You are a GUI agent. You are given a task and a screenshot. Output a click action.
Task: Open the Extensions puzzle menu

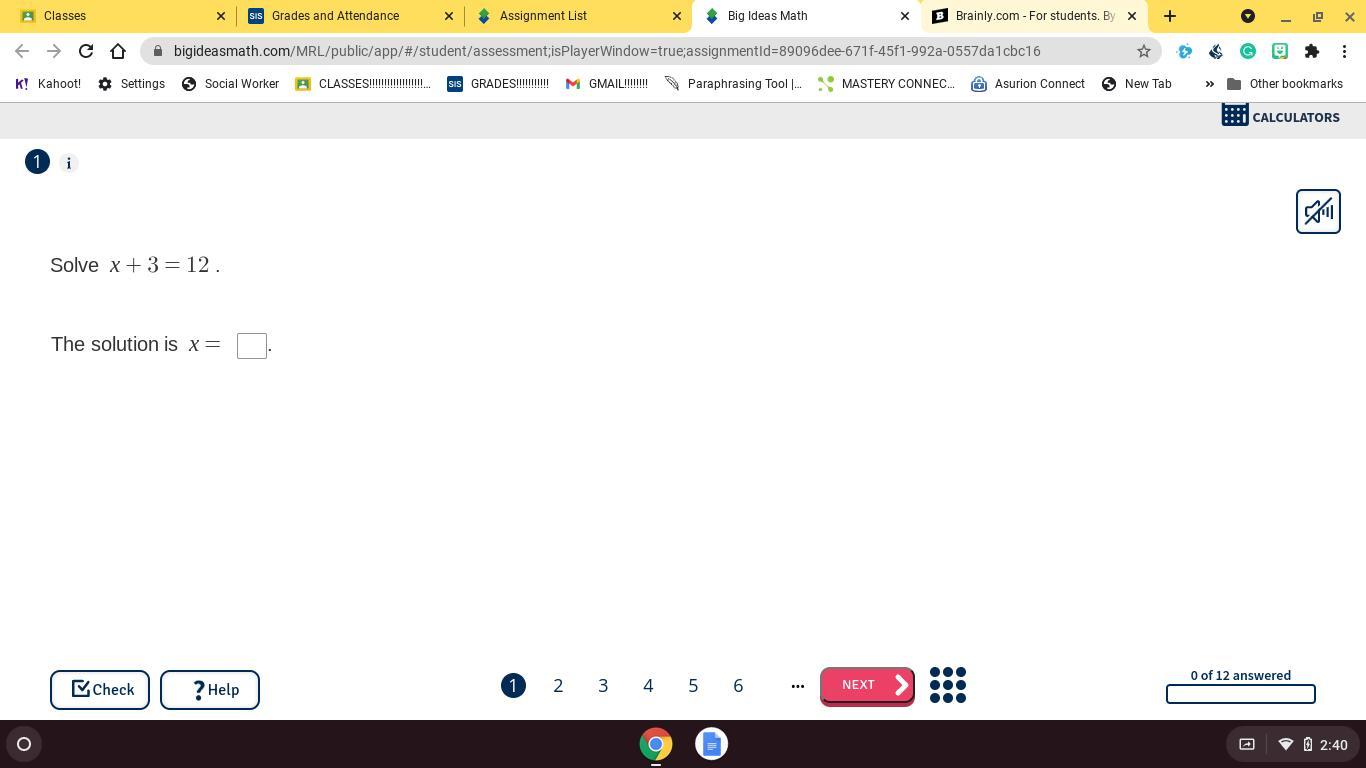pos(1312,51)
